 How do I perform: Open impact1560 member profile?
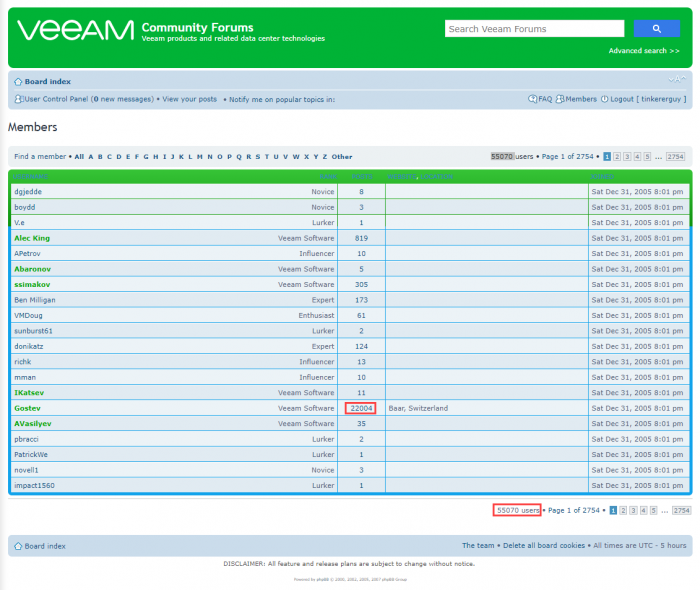34,486
